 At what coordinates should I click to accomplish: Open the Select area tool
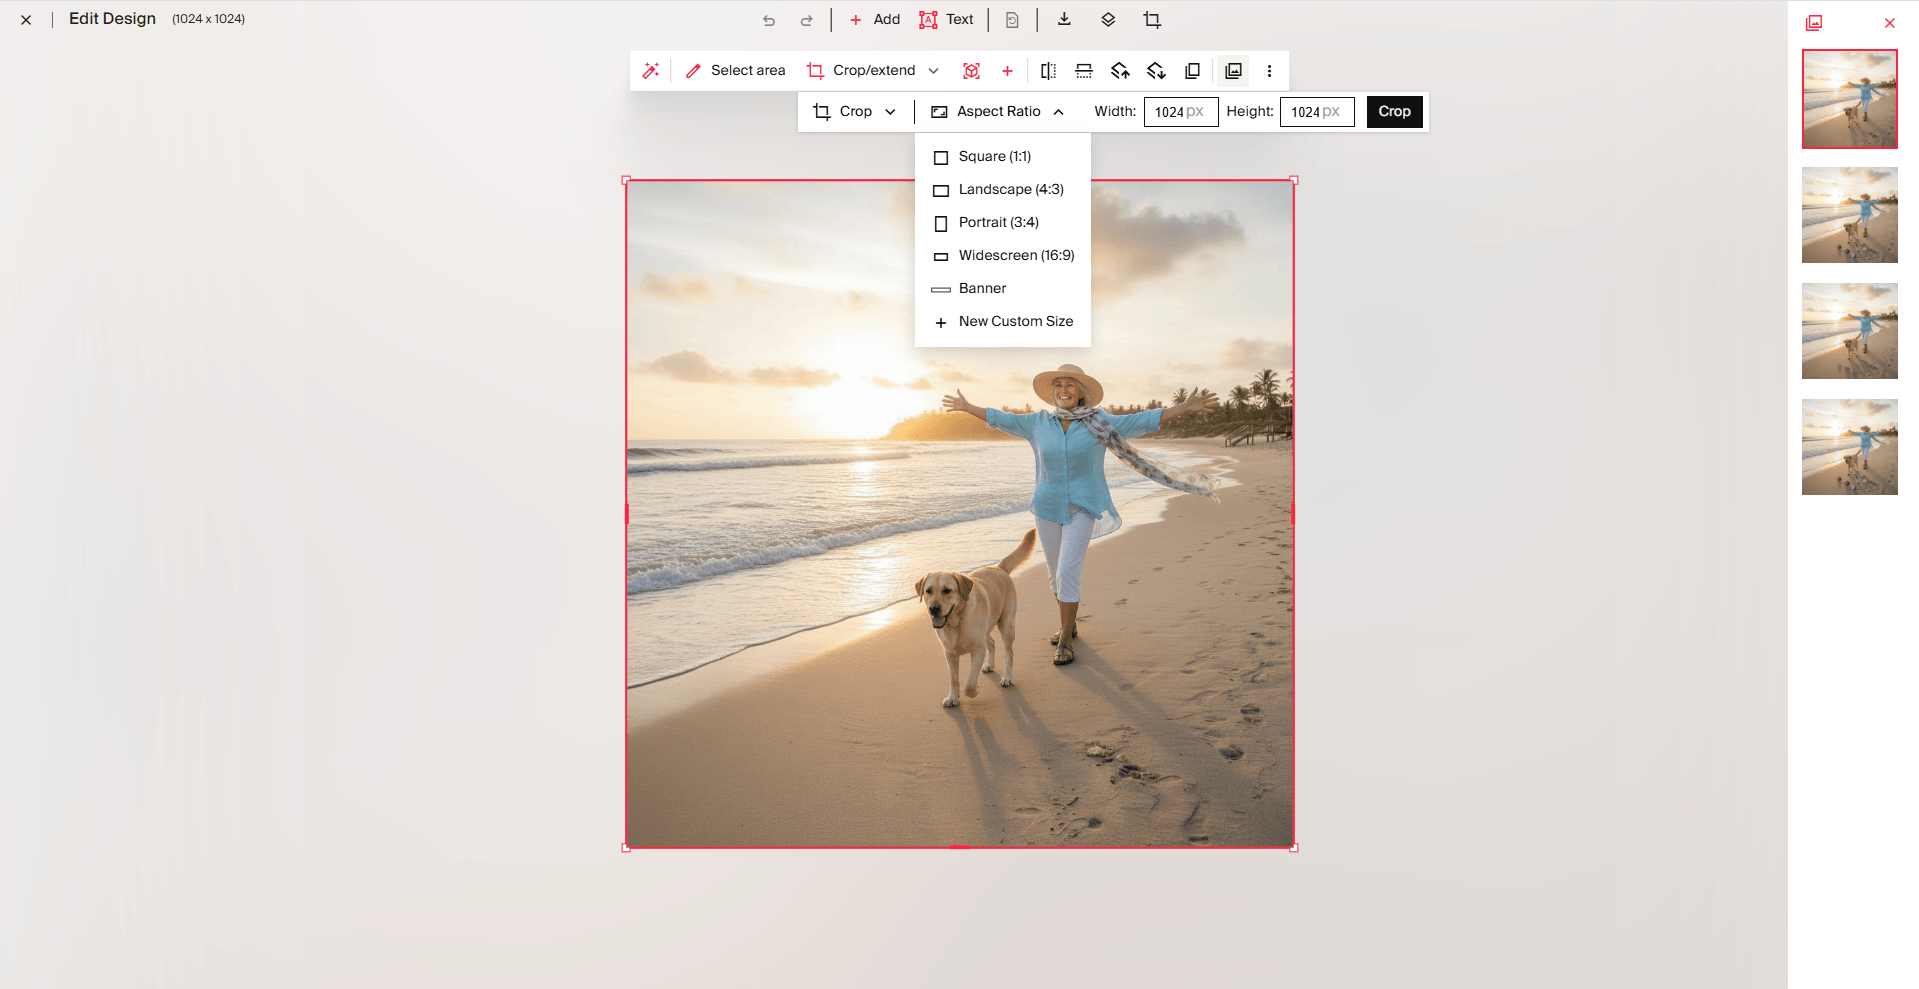[x=735, y=70]
